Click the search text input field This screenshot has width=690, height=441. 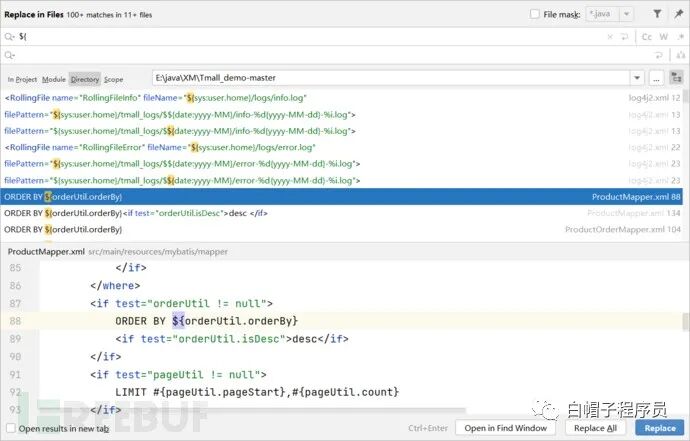click(x=310, y=37)
